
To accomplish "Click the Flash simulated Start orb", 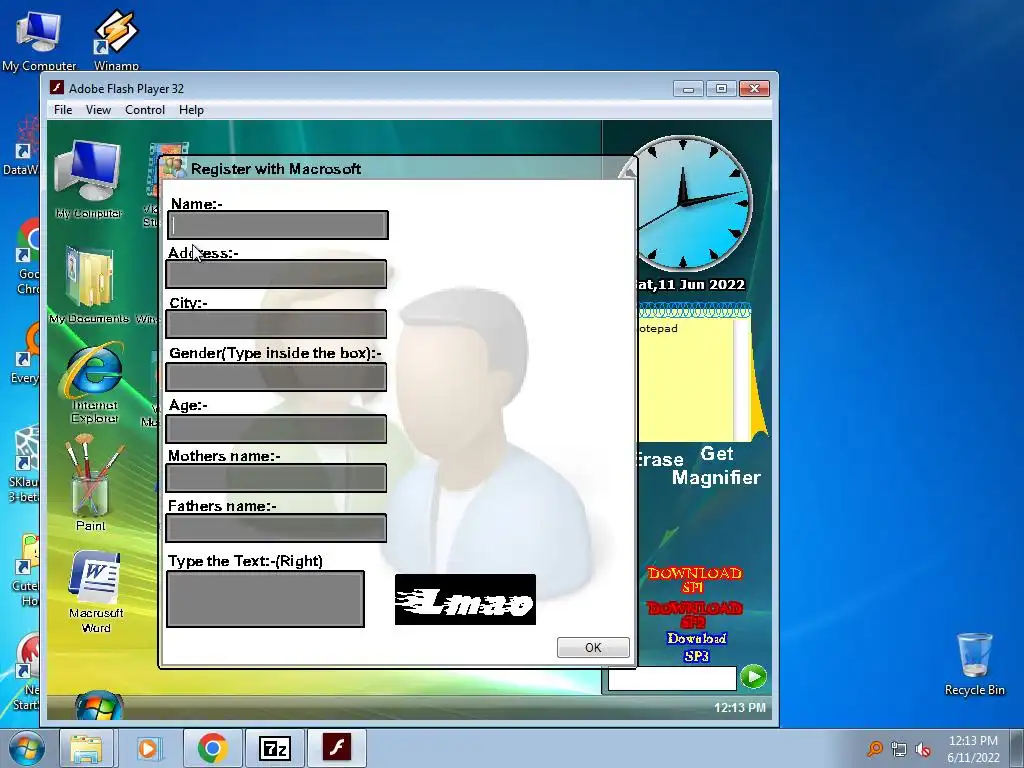I will (99, 705).
